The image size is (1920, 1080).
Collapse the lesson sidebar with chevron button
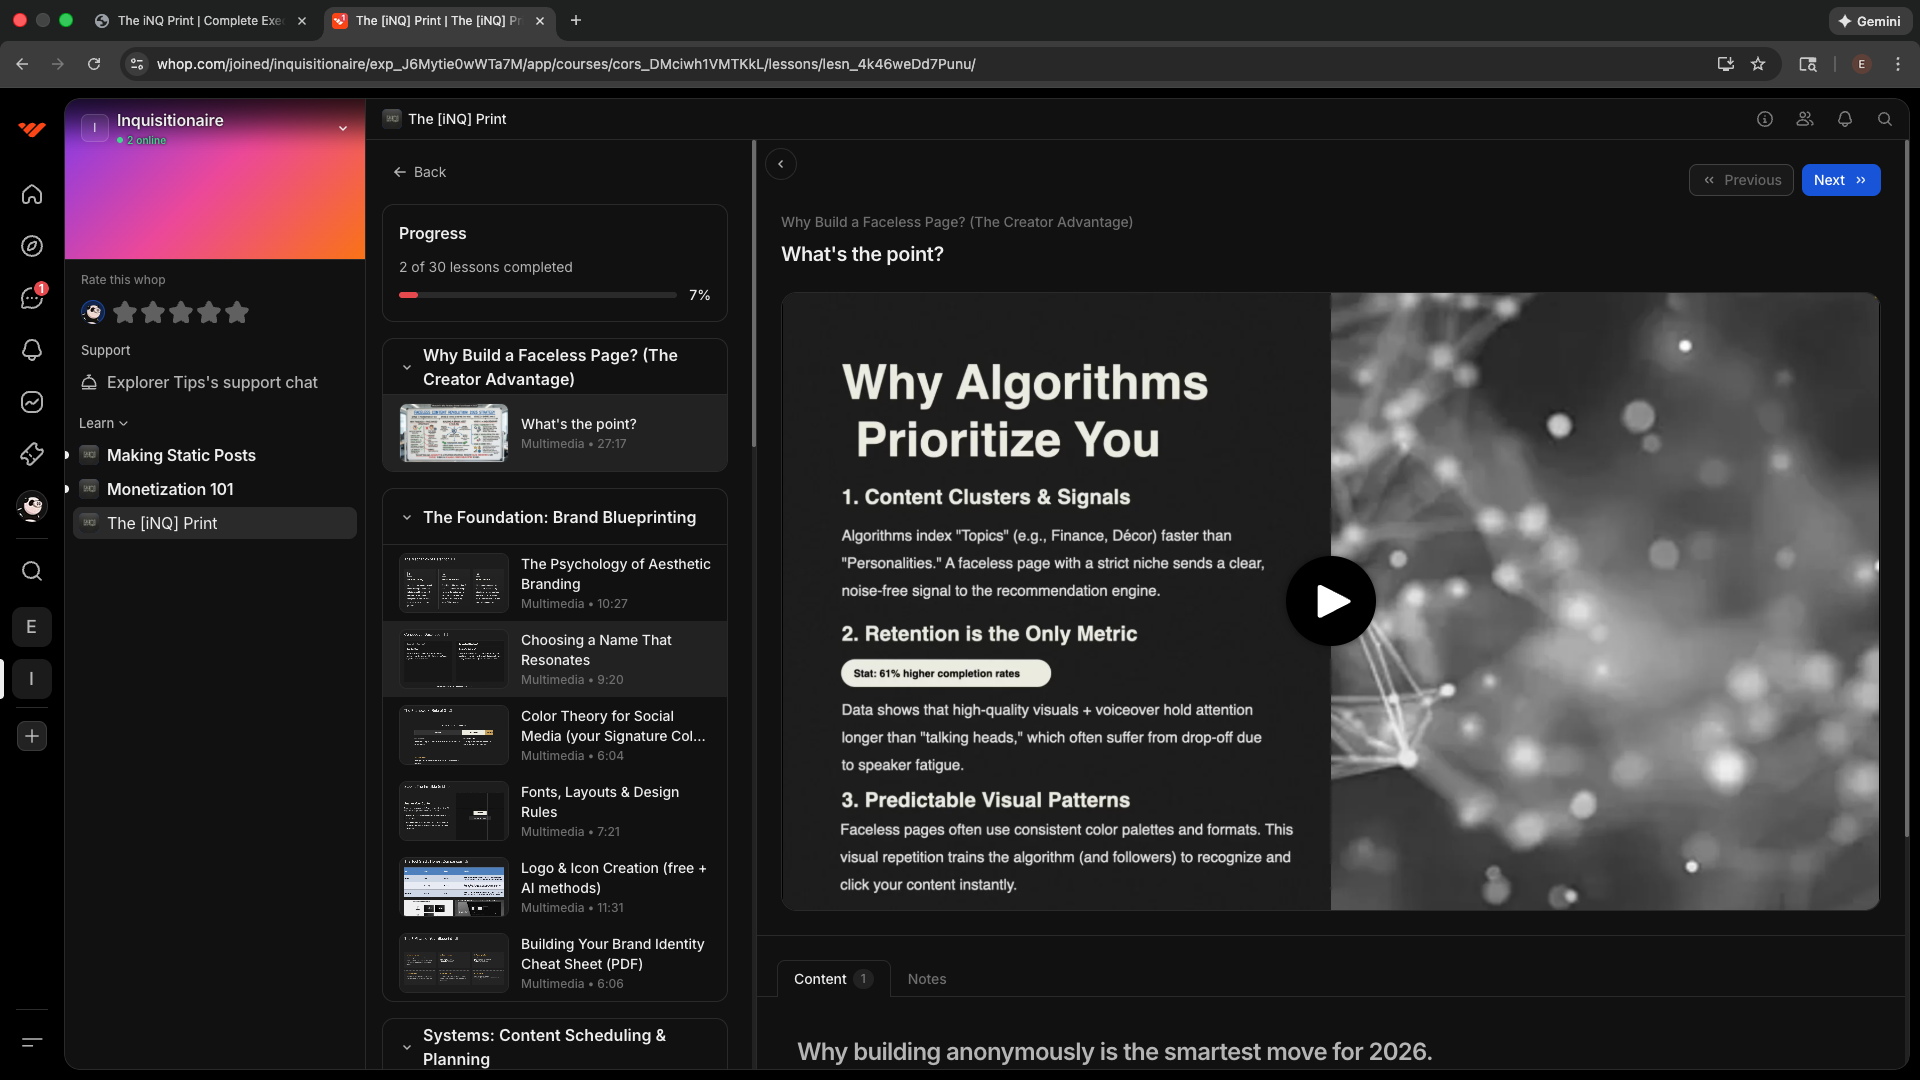(781, 164)
